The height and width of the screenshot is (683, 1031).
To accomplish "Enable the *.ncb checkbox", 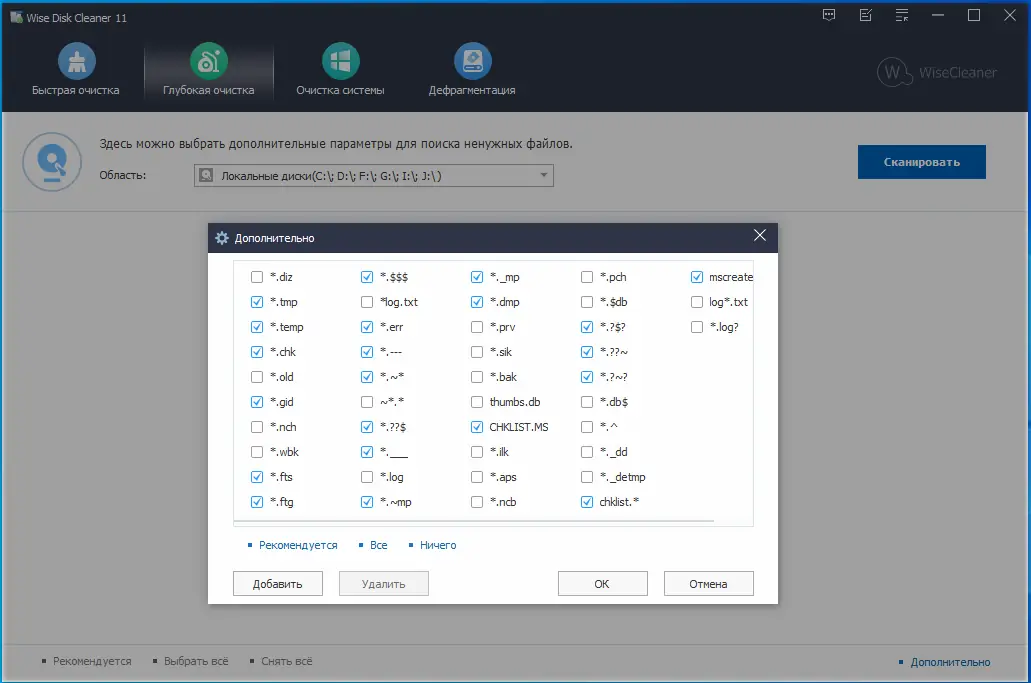I will click(x=477, y=502).
